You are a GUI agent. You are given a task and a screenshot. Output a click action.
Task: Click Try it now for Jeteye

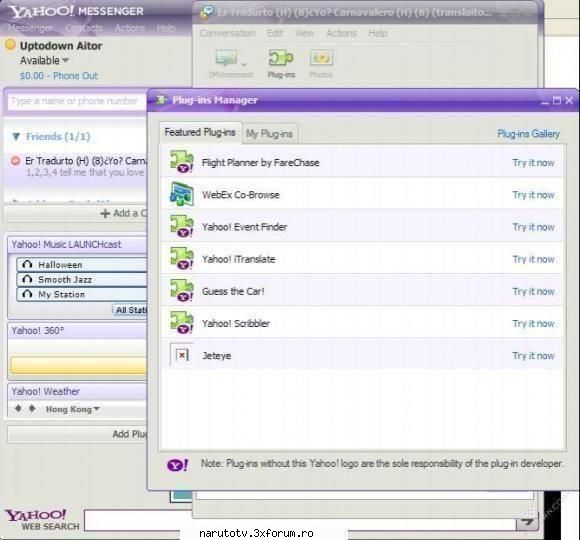pyautogui.click(x=533, y=356)
